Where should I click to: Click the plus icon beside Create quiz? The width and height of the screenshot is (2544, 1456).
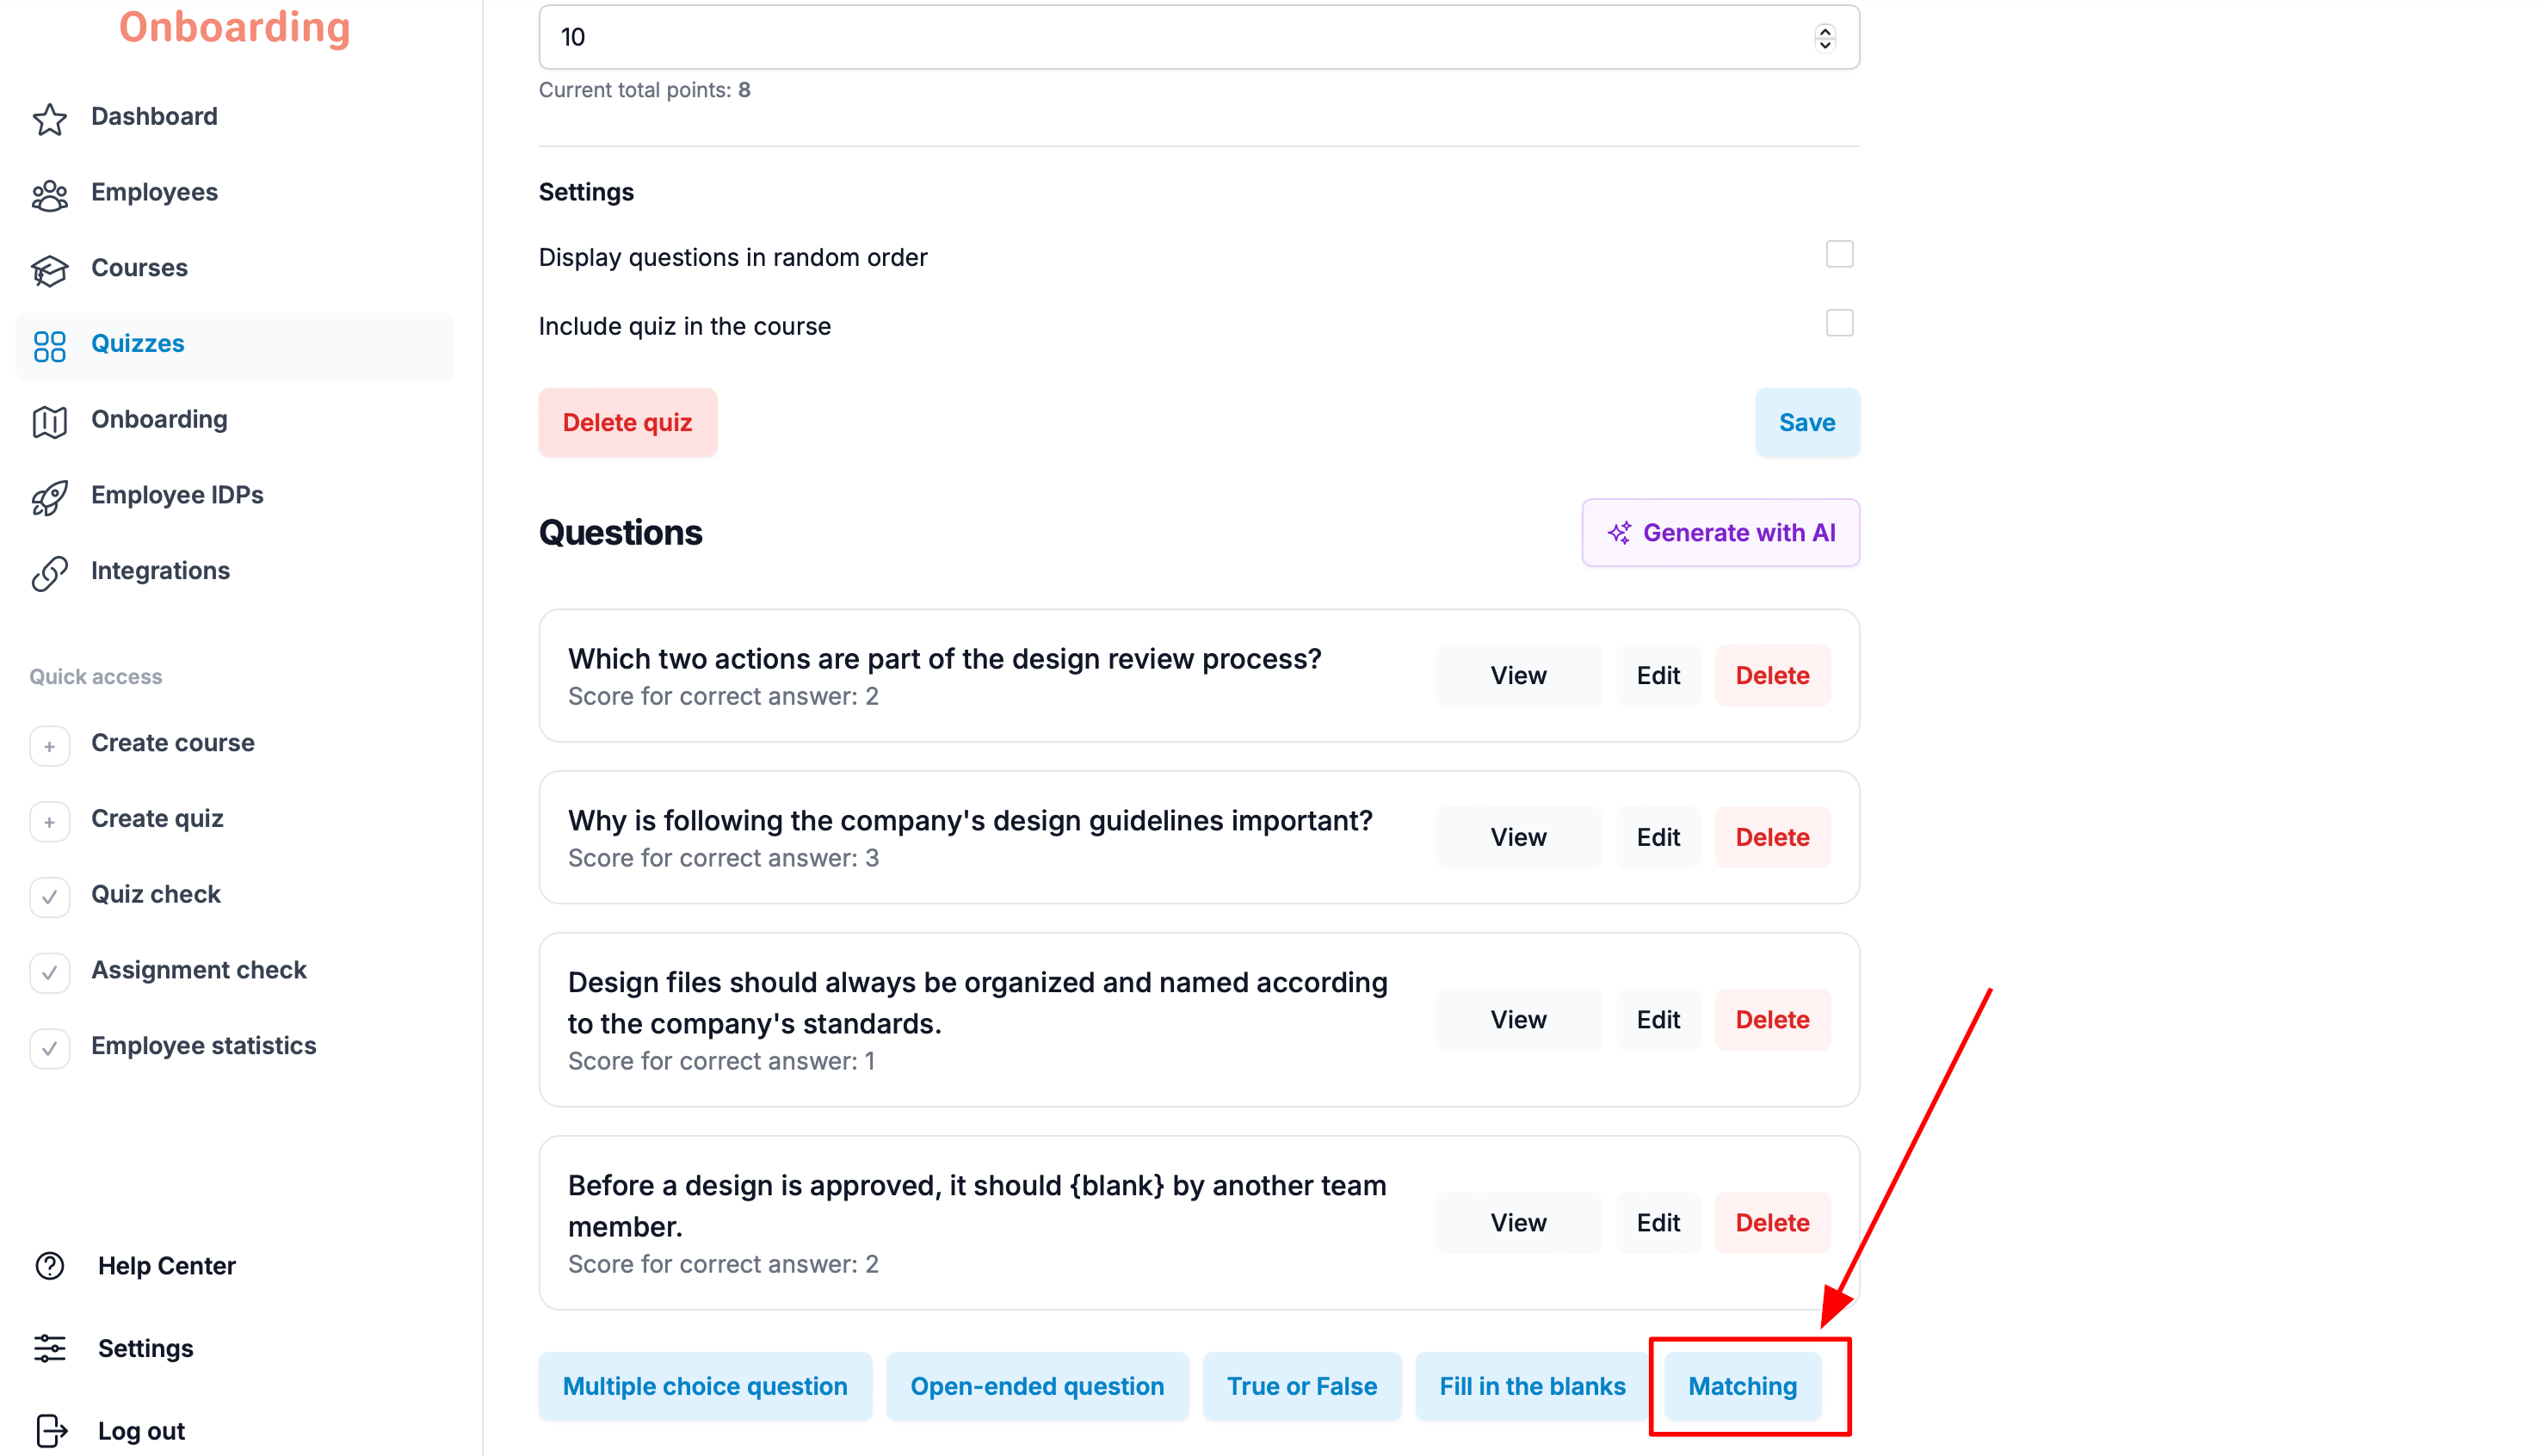(x=49, y=821)
